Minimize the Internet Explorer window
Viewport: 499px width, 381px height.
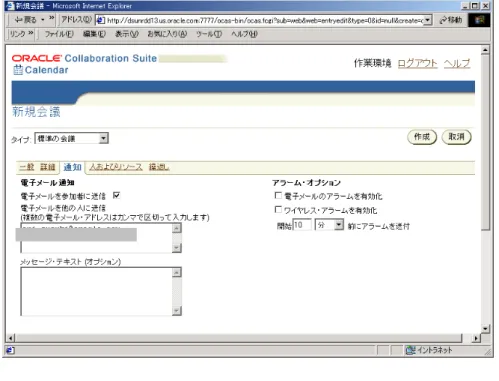[466, 6]
